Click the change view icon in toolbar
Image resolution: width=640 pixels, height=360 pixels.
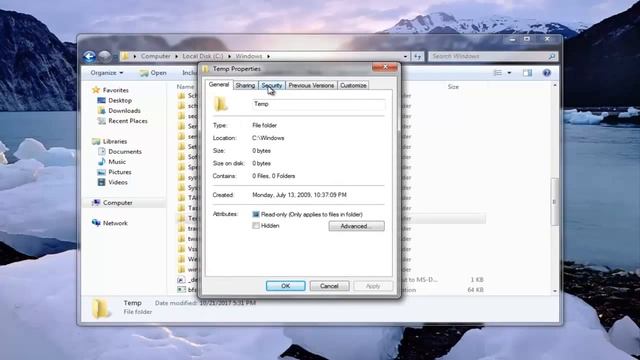point(498,73)
